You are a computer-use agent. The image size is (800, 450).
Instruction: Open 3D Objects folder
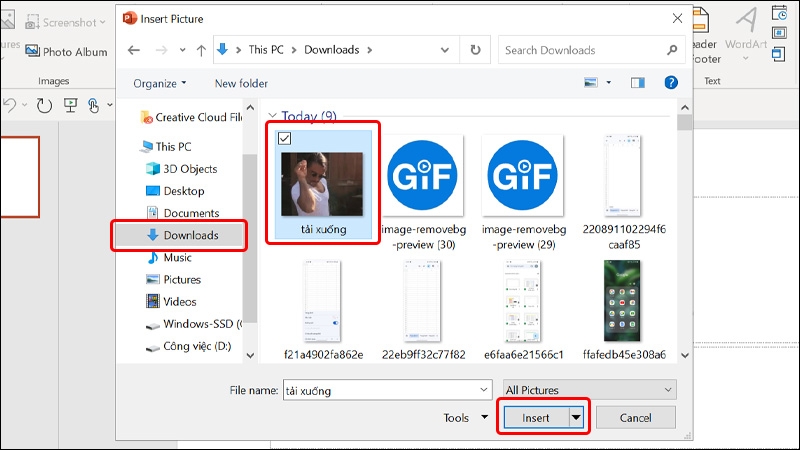click(182, 169)
